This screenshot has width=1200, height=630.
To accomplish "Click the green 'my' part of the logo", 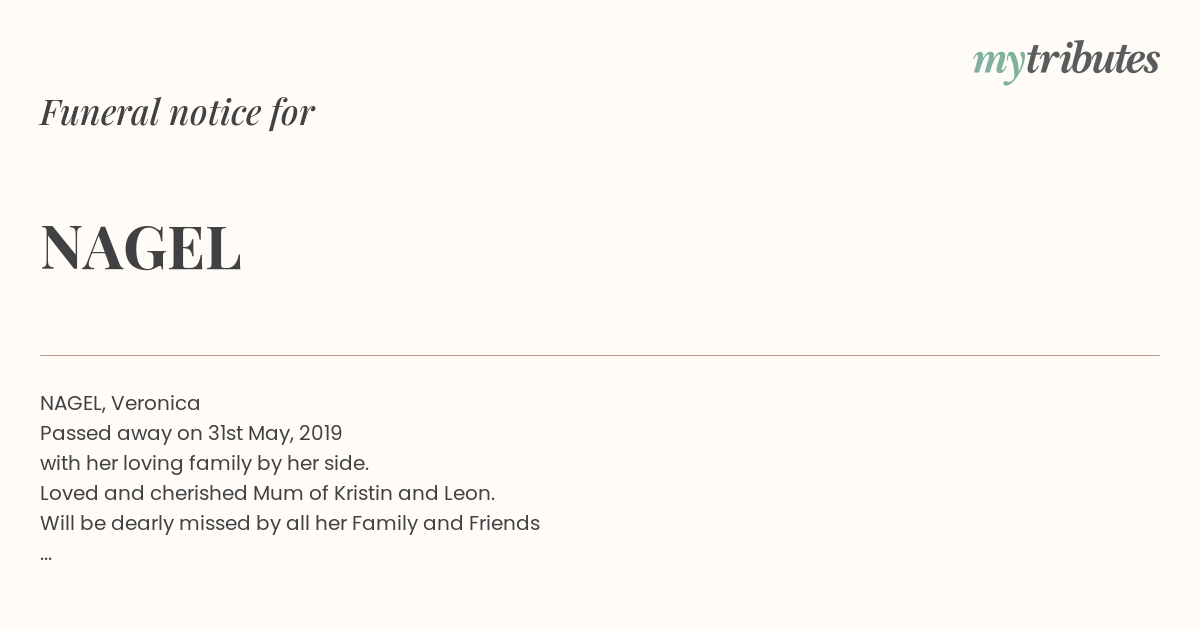I will tap(999, 64).
